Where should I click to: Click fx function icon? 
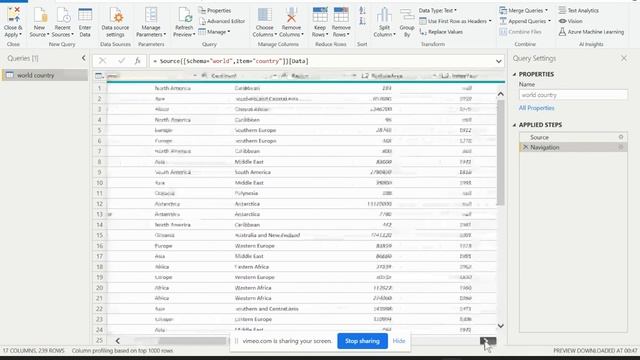point(138,61)
